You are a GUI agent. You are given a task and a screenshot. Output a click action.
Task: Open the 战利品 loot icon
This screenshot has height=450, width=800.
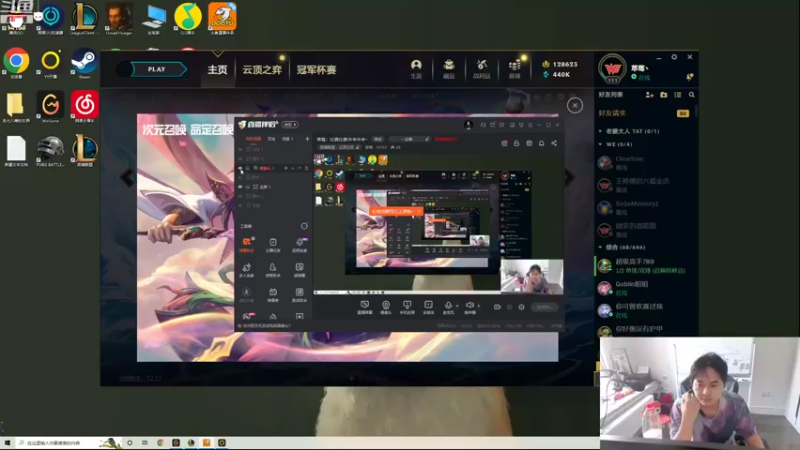[481, 69]
